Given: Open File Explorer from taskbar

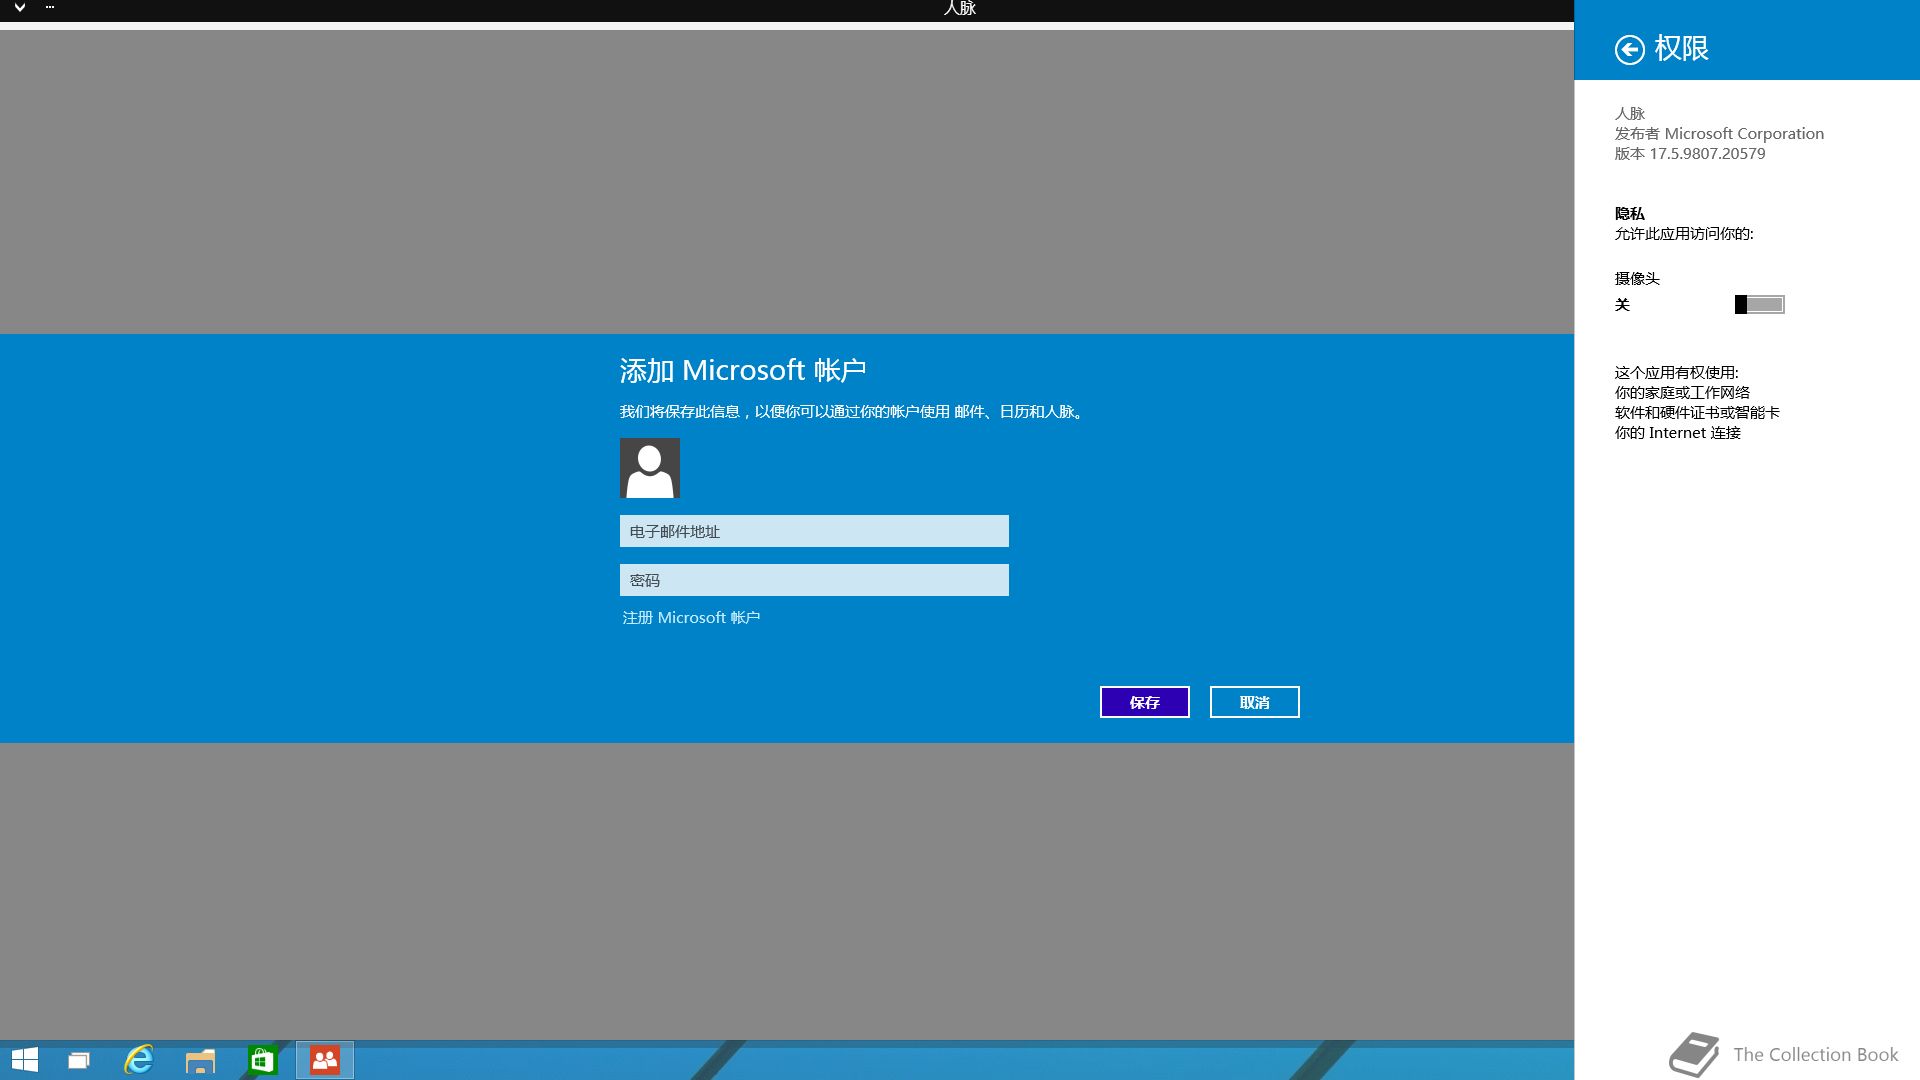Looking at the screenshot, I should click(x=200, y=1060).
